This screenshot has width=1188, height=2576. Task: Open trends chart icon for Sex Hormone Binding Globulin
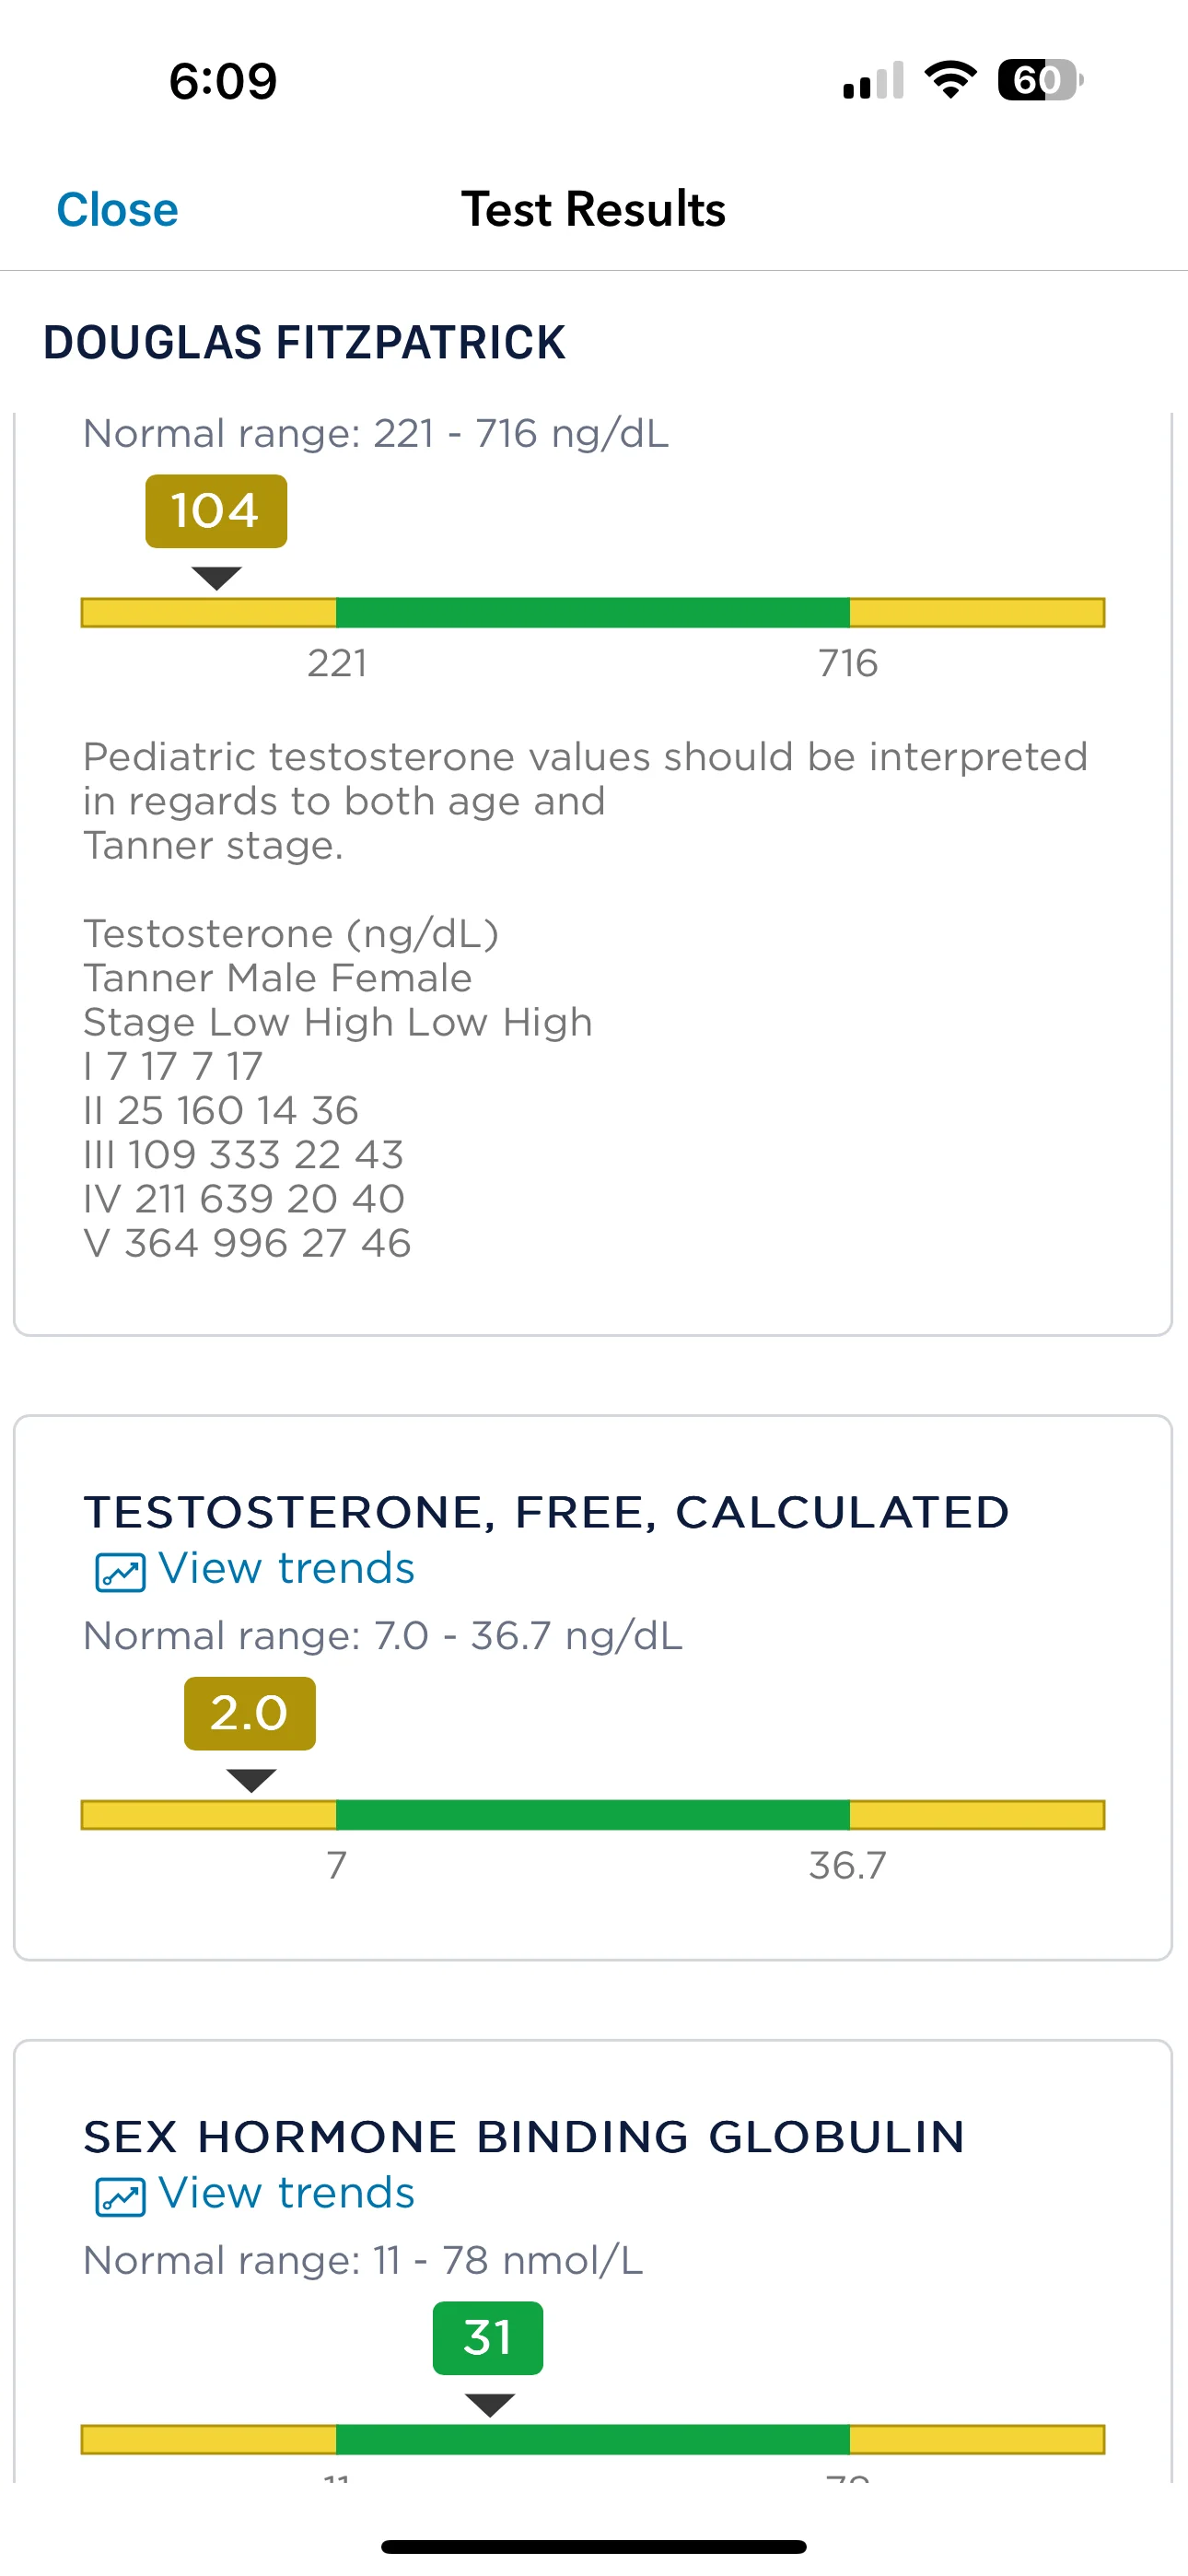pyautogui.click(x=120, y=2197)
